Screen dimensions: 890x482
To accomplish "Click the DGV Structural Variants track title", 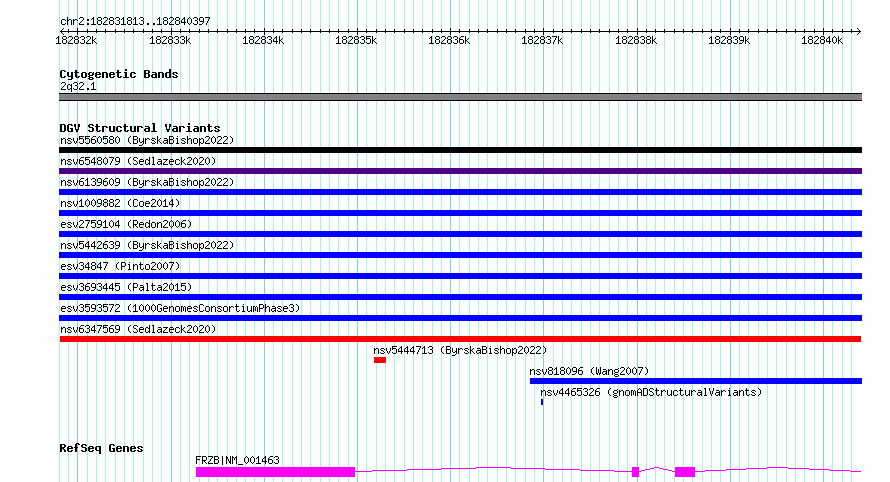I will tap(140, 128).
